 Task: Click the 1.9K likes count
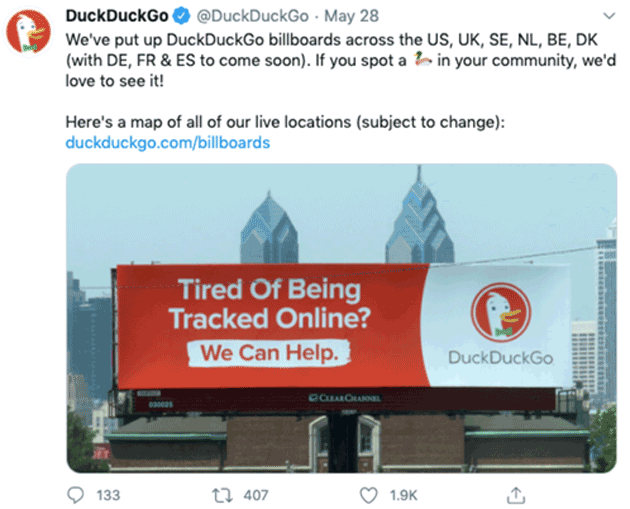(404, 495)
